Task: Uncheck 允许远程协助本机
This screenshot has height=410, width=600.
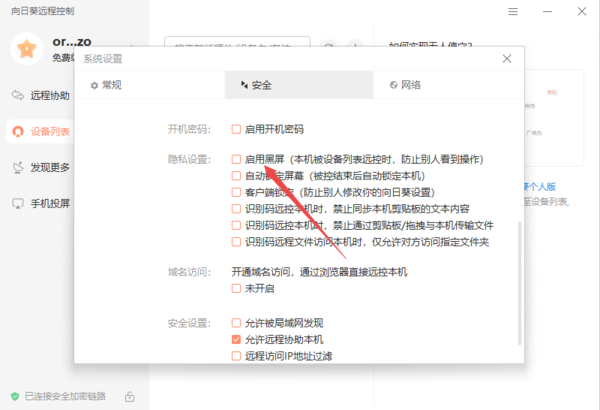Action: (x=236, y=340)
